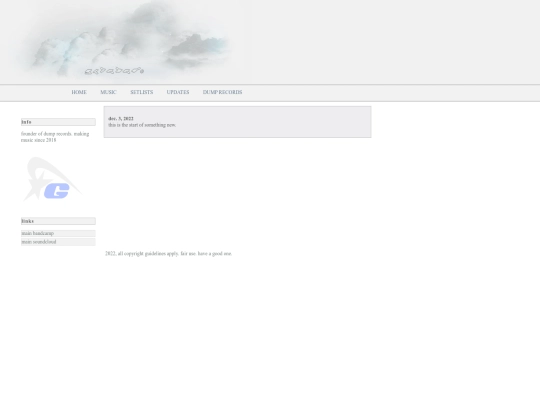The width and height of the screenshot is (540, 405).
Task: Open the HOME navigation link
Action: click(79, 92)
